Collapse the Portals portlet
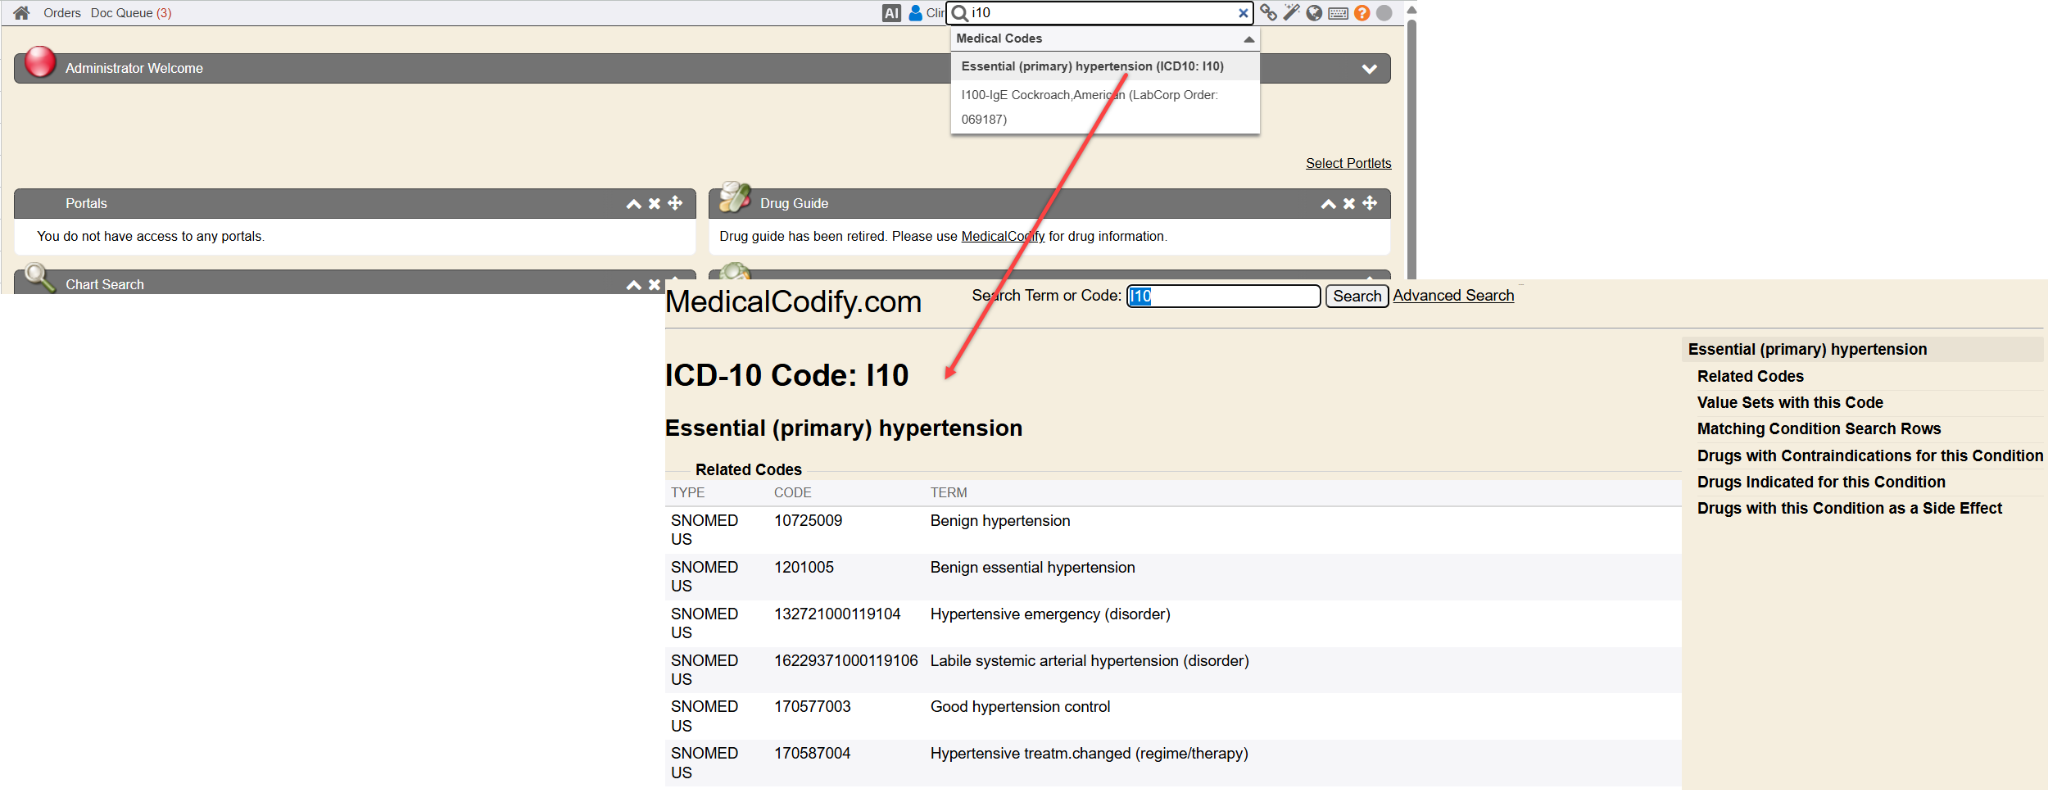The width and height of the screenshot is (2048, 790). click(633, 204)
